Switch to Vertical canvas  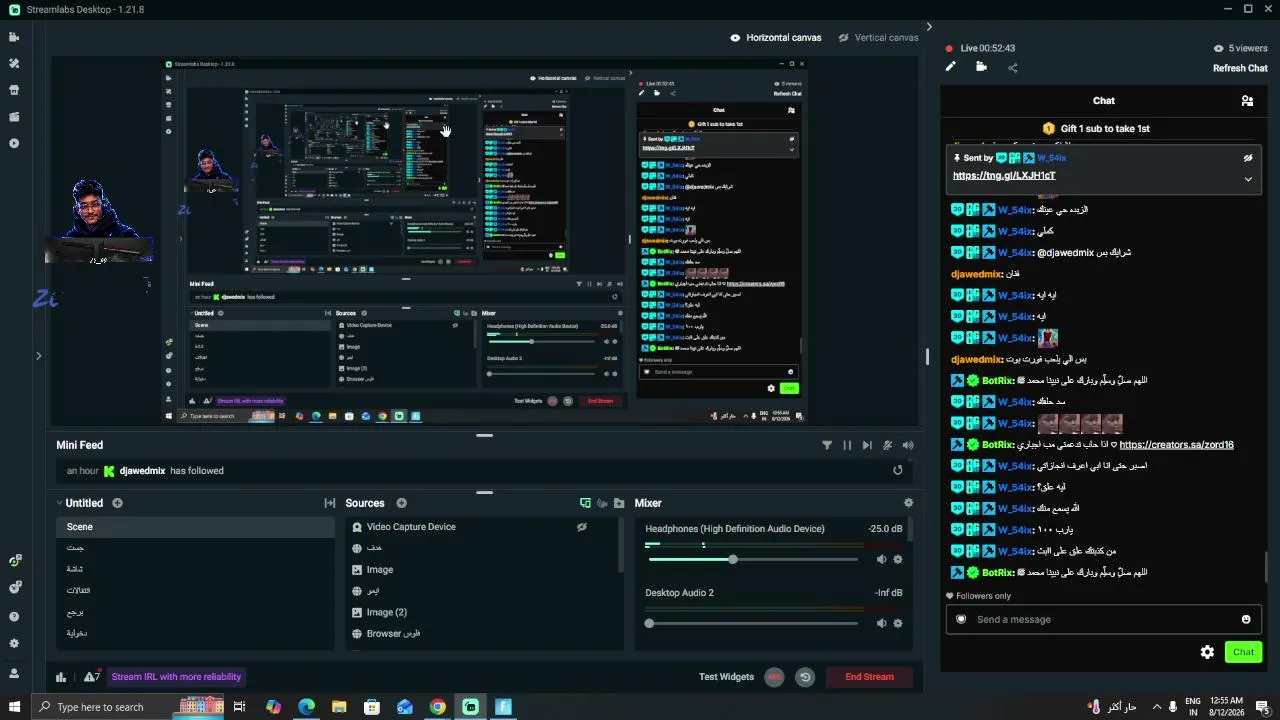pyautogui.click(x=878, y=38)
